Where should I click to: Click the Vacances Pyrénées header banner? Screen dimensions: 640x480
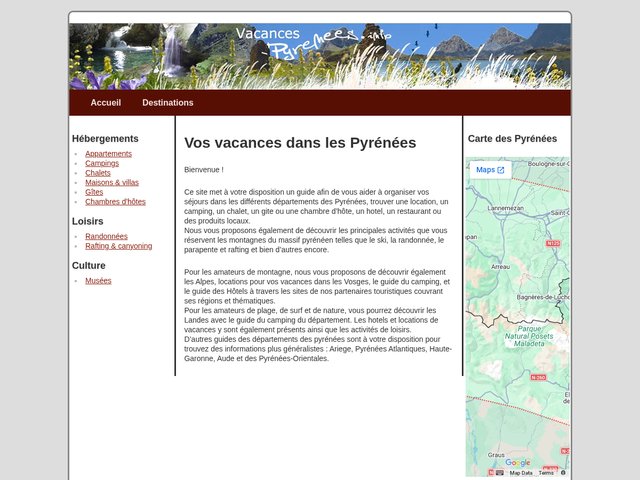(x=320, y=56)
